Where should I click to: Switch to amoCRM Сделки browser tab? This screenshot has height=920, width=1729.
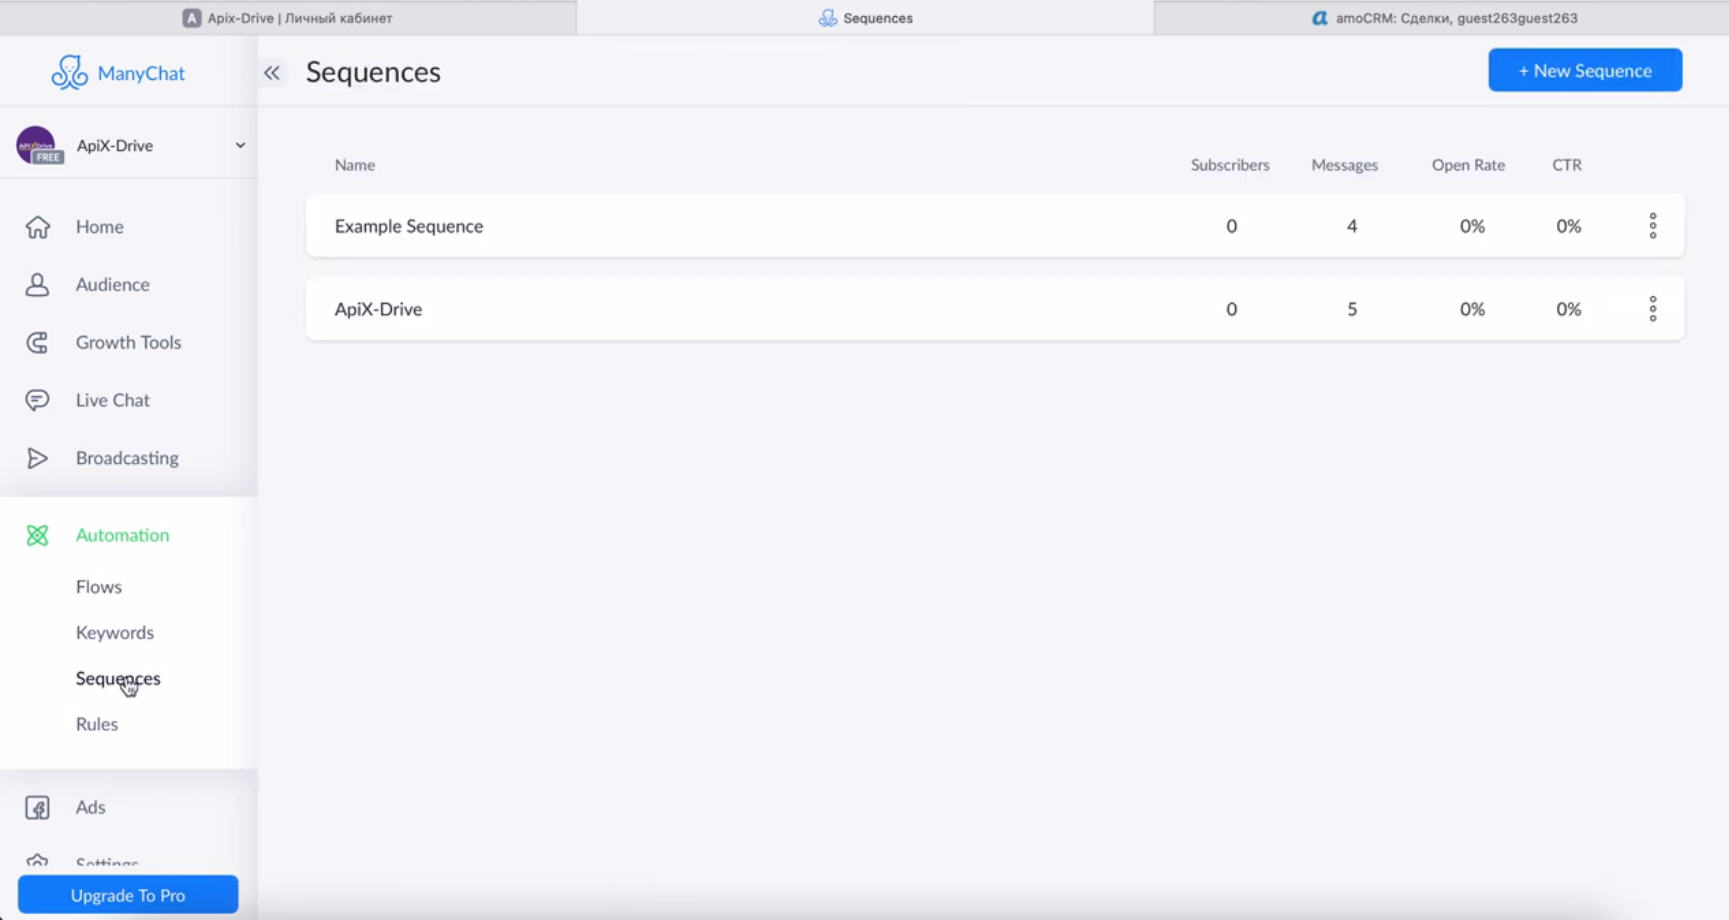pyautogui.click(x=1442, y=18)
